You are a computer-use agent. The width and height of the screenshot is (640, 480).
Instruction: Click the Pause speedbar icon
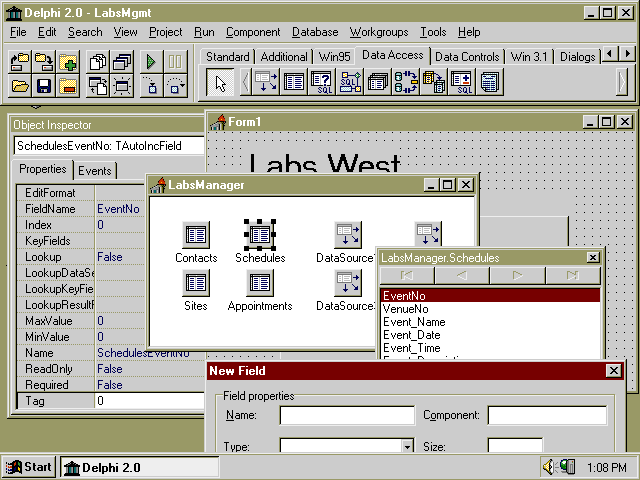pyautogui.click(x=176, y=62)
